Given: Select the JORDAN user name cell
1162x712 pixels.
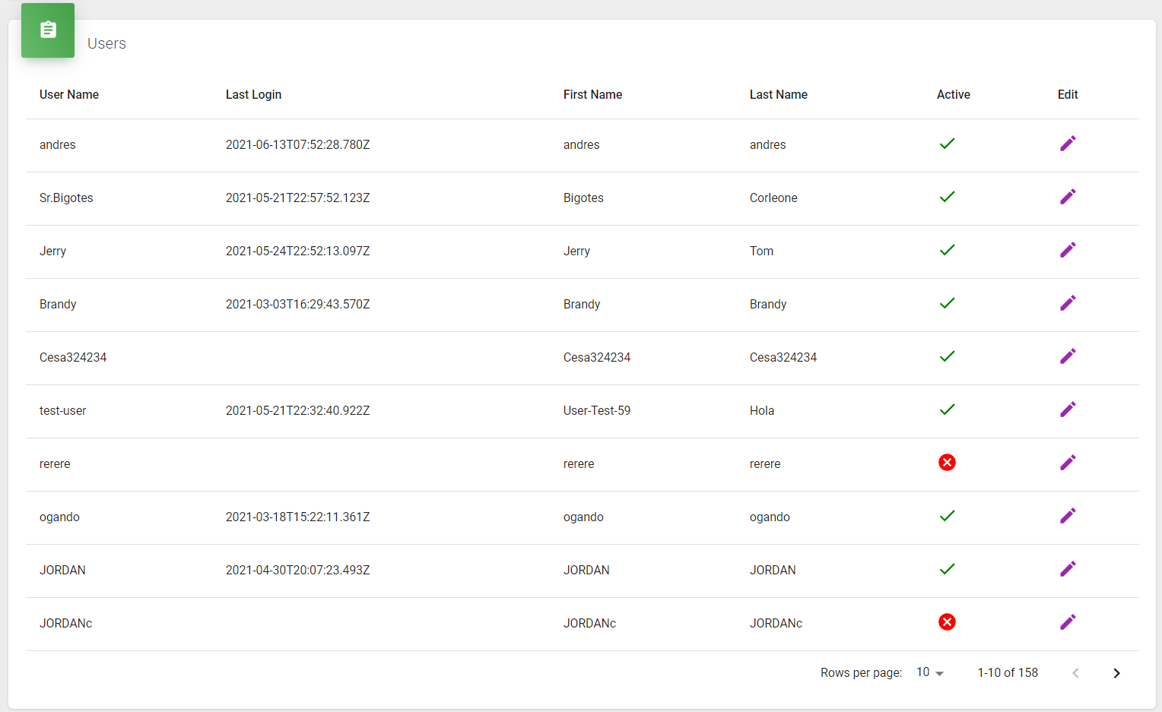Looking at the screenshot, I should click(62, 570).
